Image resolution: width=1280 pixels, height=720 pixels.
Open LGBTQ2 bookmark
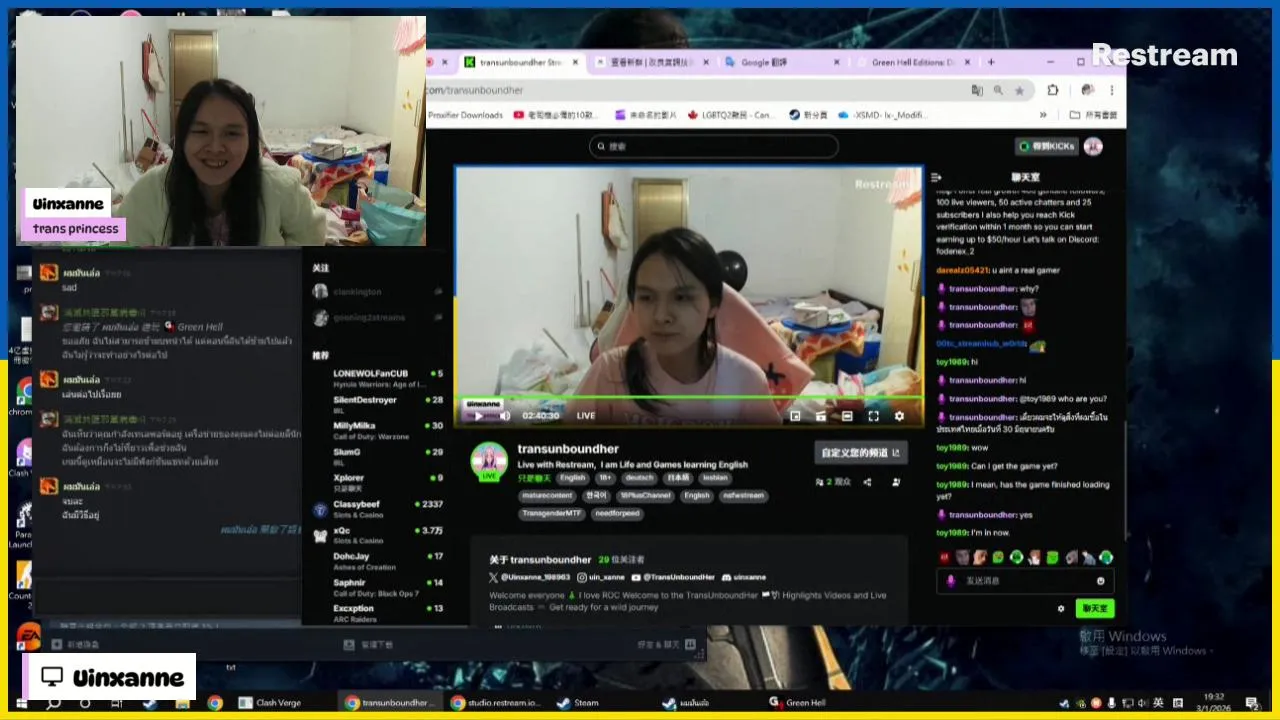click(730, 115)
